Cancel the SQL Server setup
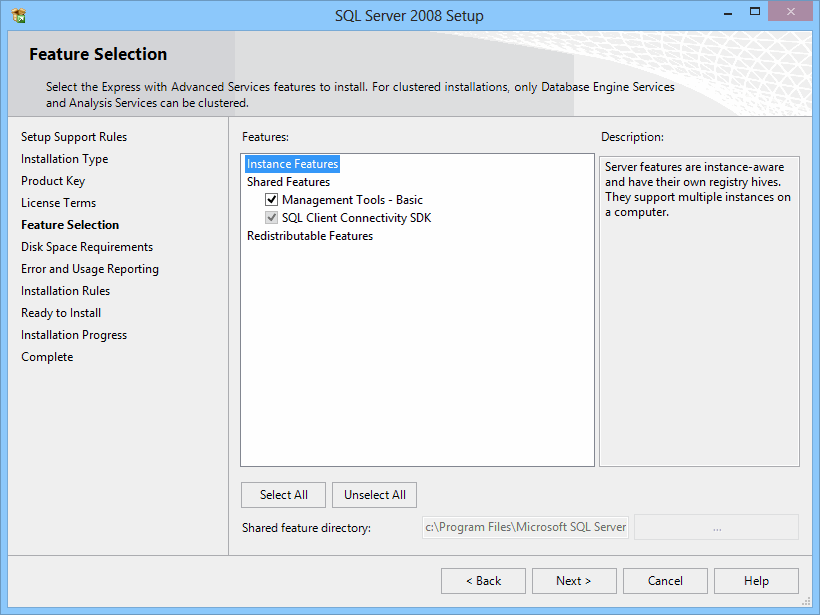820x615 pixels. click(665, 581)
